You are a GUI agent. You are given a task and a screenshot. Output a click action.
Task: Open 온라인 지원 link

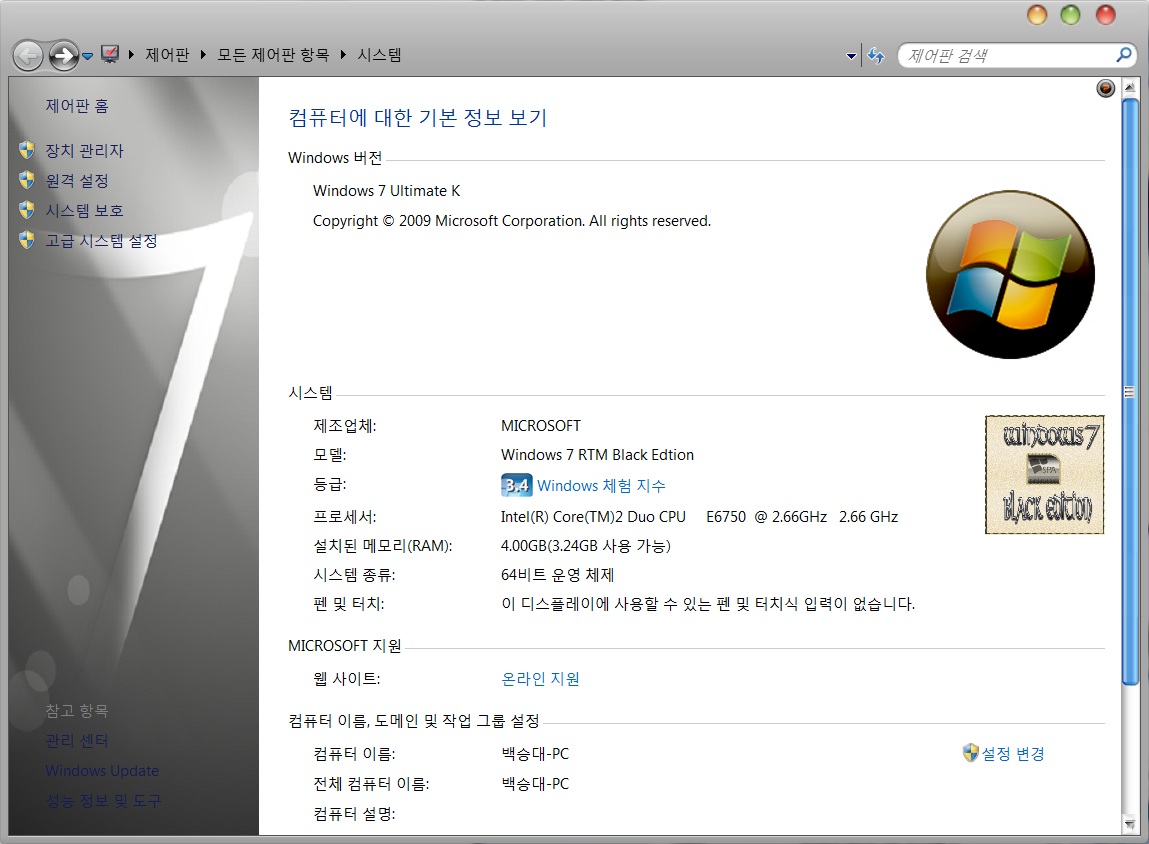tap(540, 679)
